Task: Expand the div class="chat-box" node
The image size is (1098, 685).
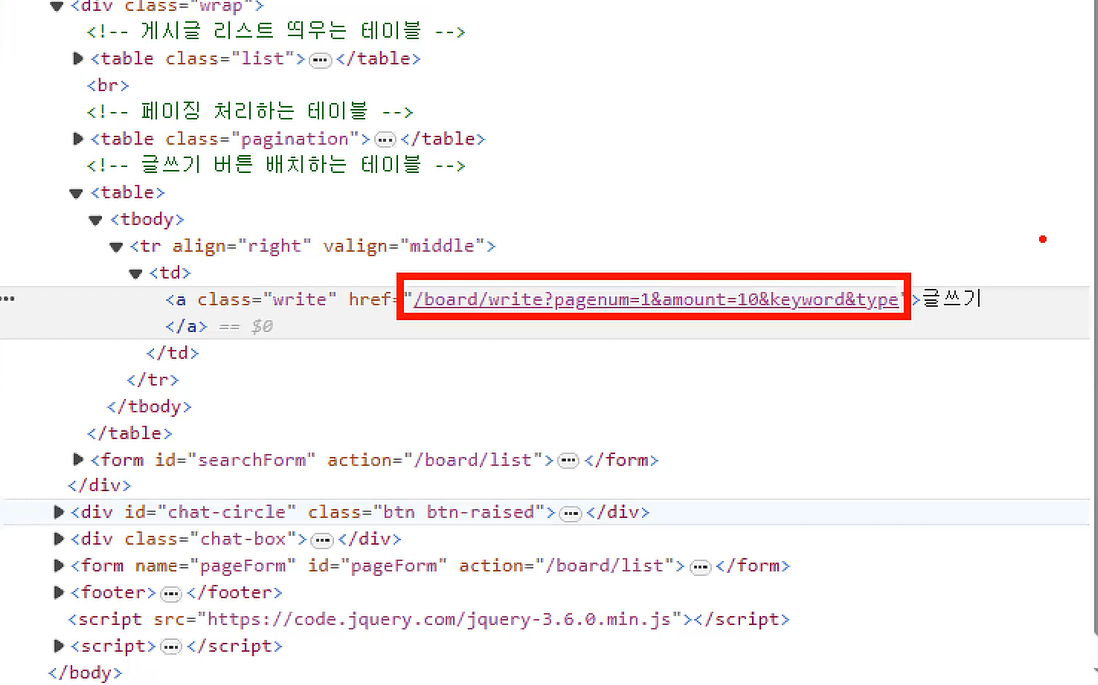Action: click(59, 539)
